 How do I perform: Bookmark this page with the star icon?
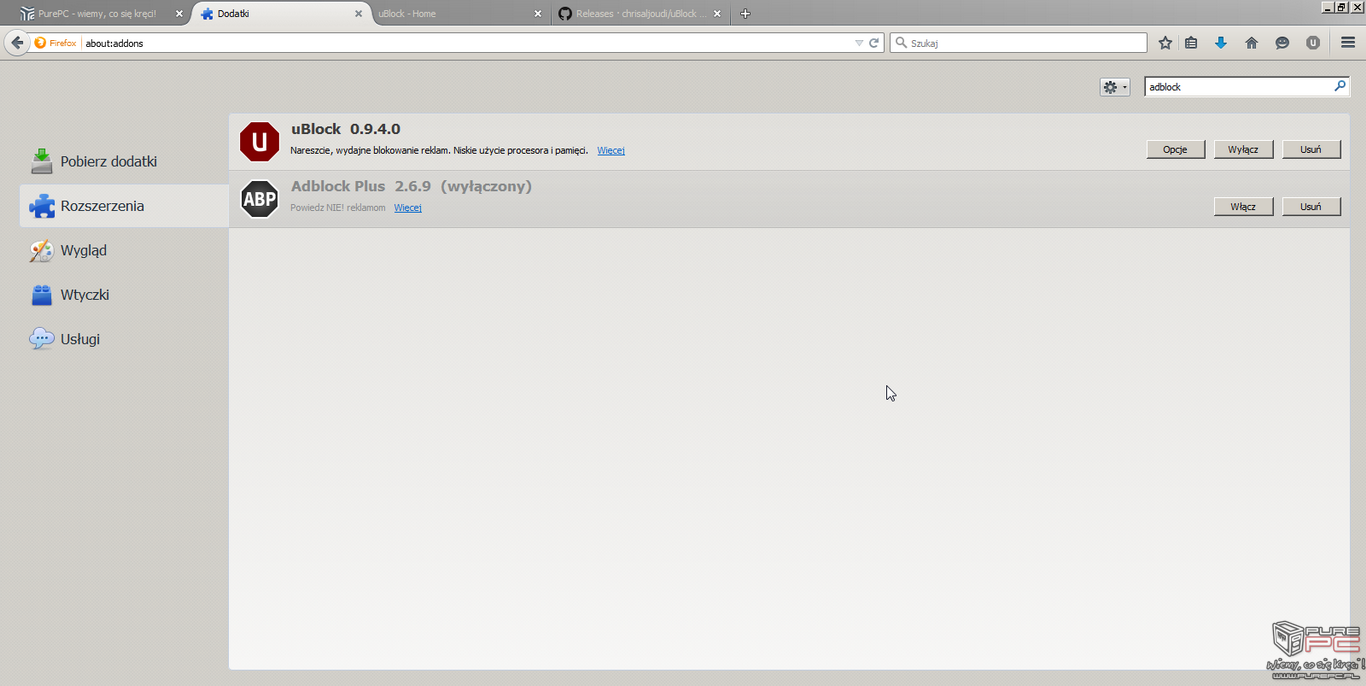click(1165, 43)
